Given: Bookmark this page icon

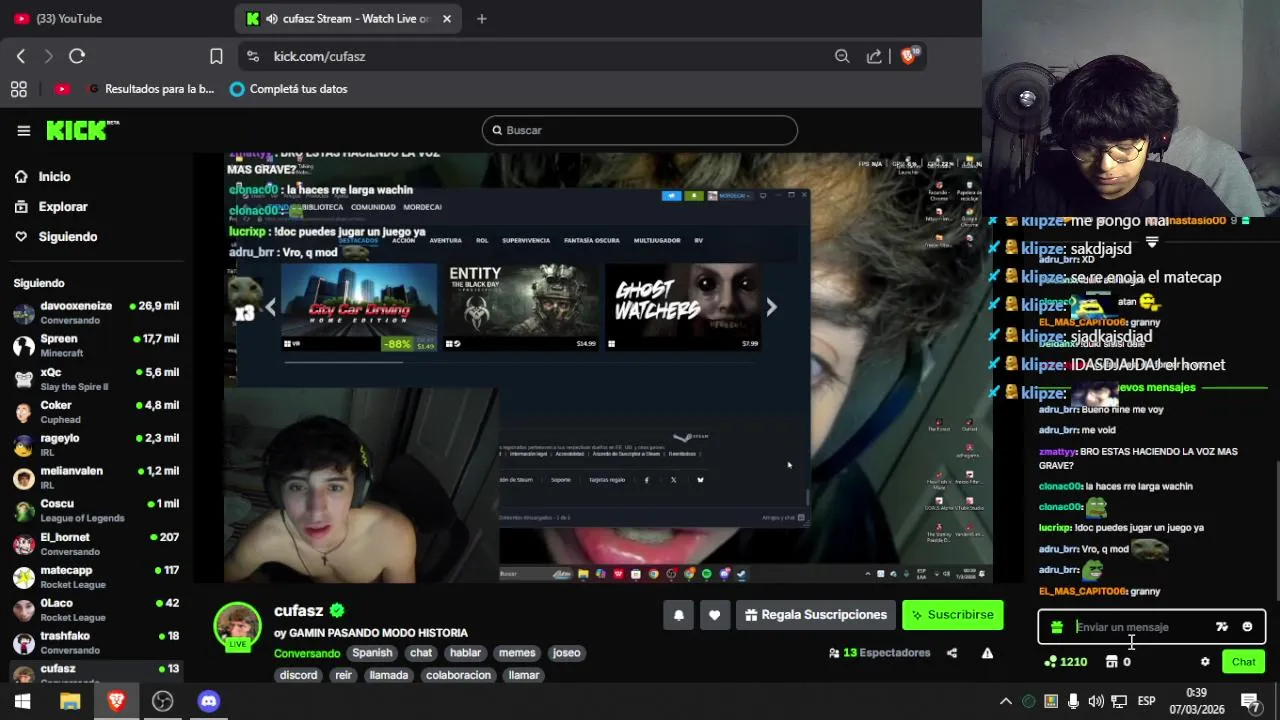Looking at the screenshot, I should 216,56.
